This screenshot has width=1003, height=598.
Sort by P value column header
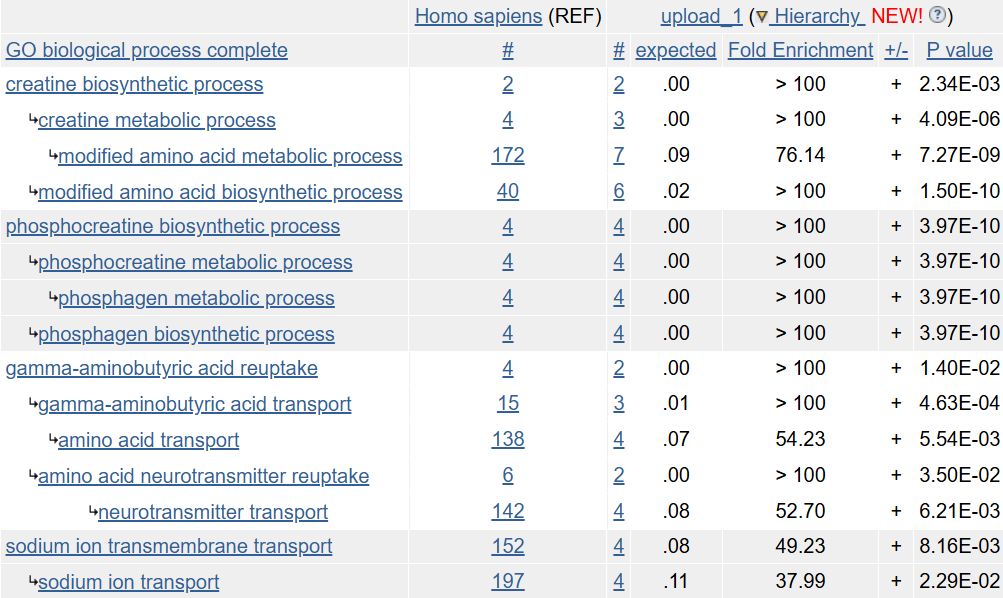click(x=960, y=50)
